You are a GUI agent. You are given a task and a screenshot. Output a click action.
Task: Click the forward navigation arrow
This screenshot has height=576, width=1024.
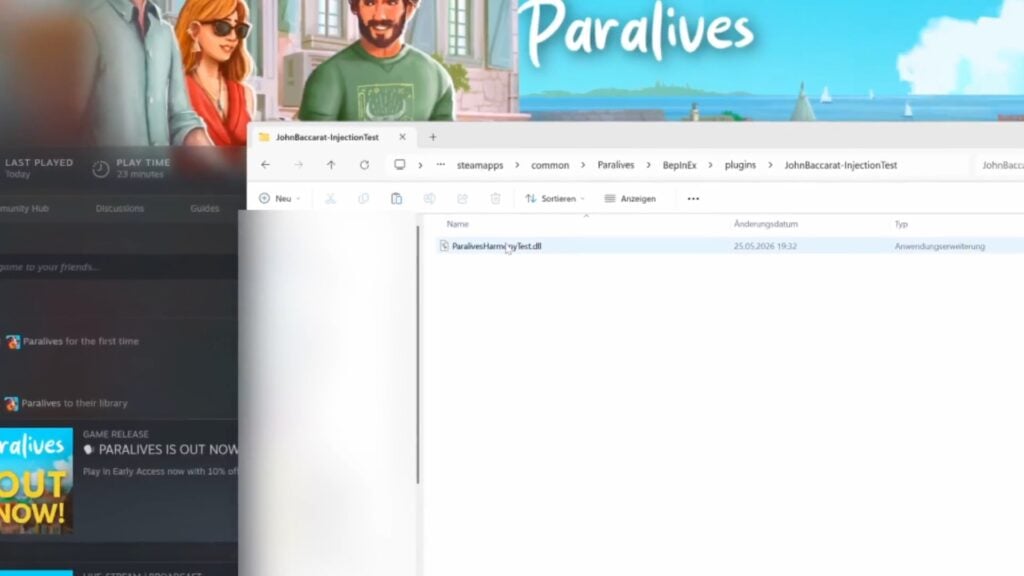tap(298, 165)
